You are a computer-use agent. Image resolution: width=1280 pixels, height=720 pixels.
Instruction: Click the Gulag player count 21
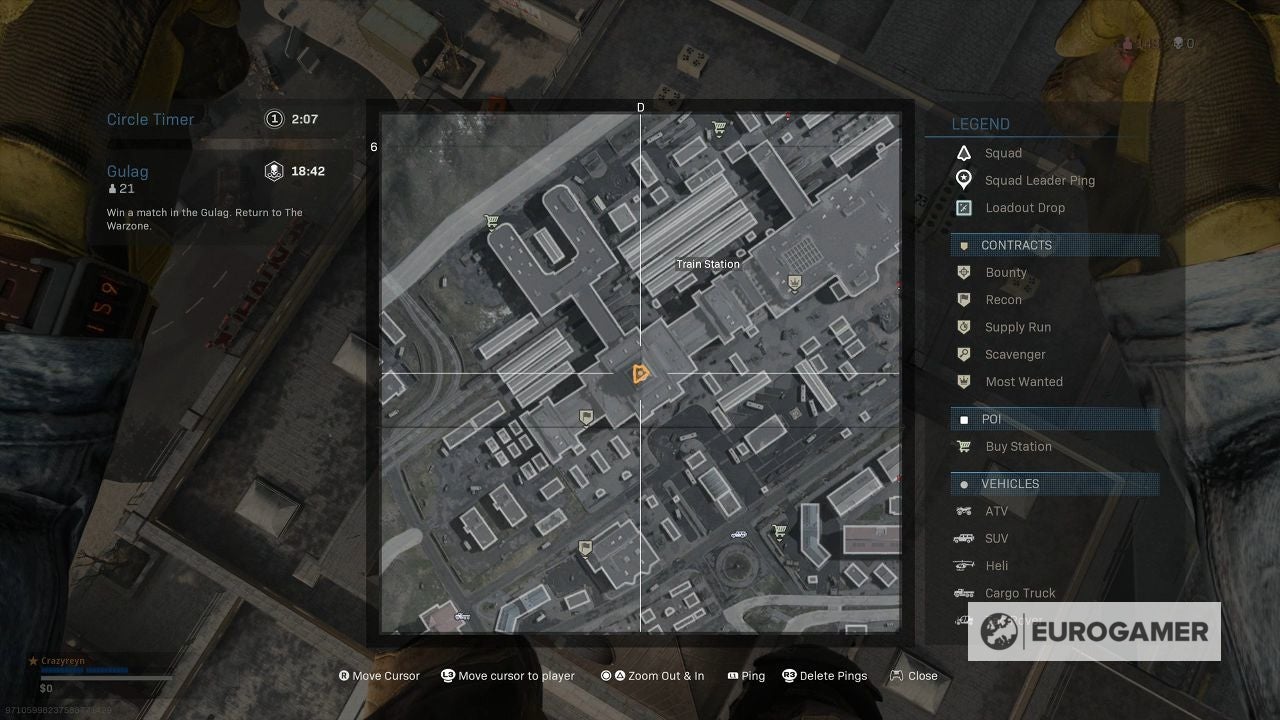point(121,189)
